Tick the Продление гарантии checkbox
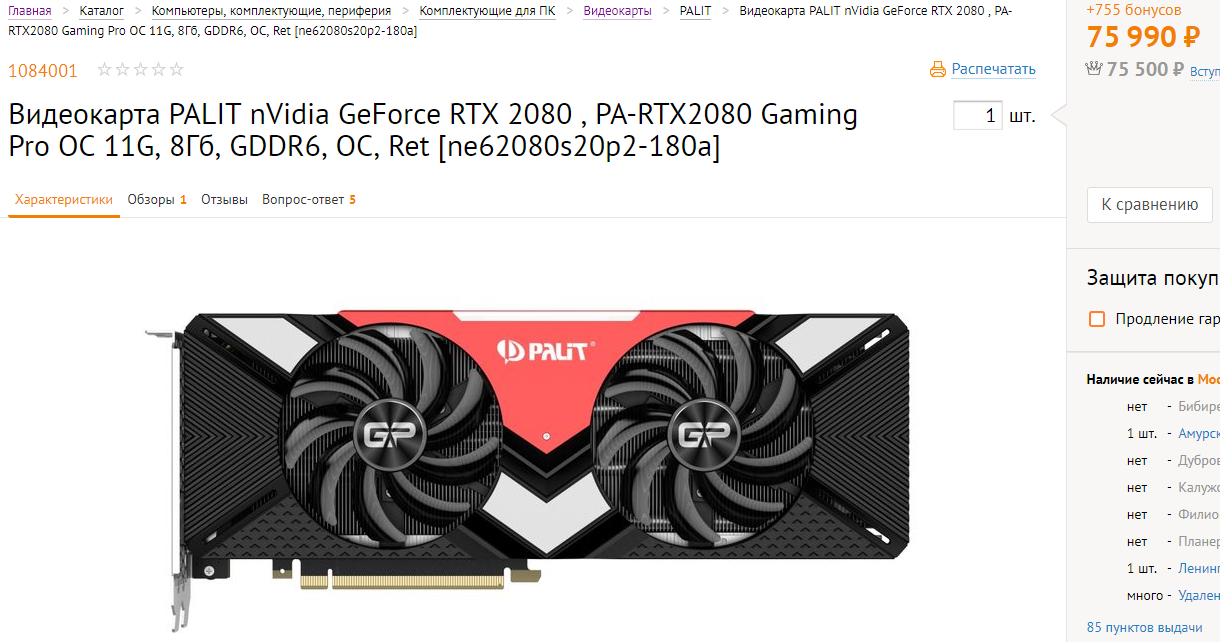 point(1097,319)
